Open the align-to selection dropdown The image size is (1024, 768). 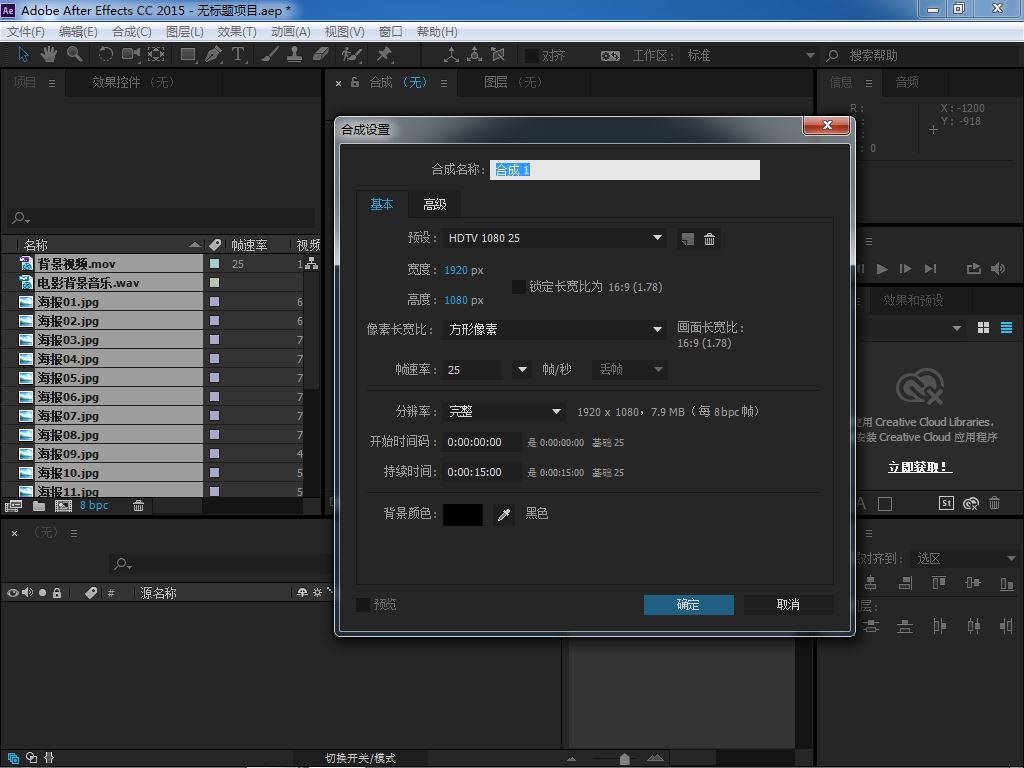[x=965, y=559]
